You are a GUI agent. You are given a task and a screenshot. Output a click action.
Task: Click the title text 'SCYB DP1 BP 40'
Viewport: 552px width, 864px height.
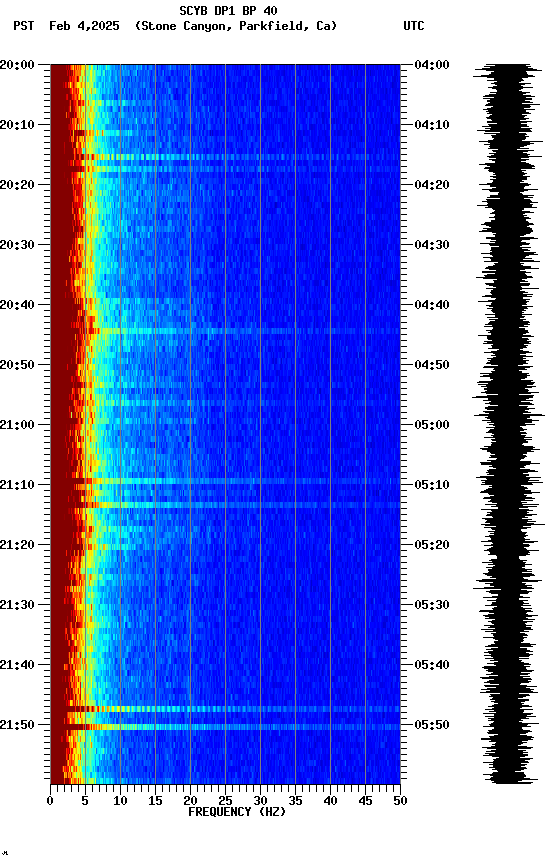(x=228, y=10)
